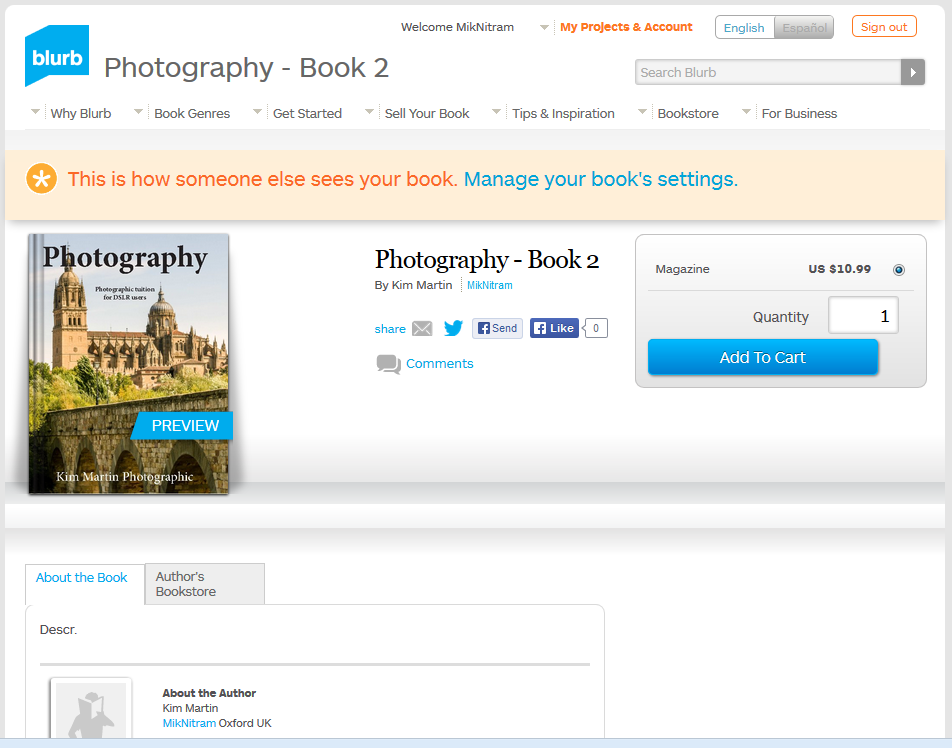Image resolution: width=952 pixels, height=748 pixels.
Task: Click the Quantity input field
Action: (x=863, y=315)
